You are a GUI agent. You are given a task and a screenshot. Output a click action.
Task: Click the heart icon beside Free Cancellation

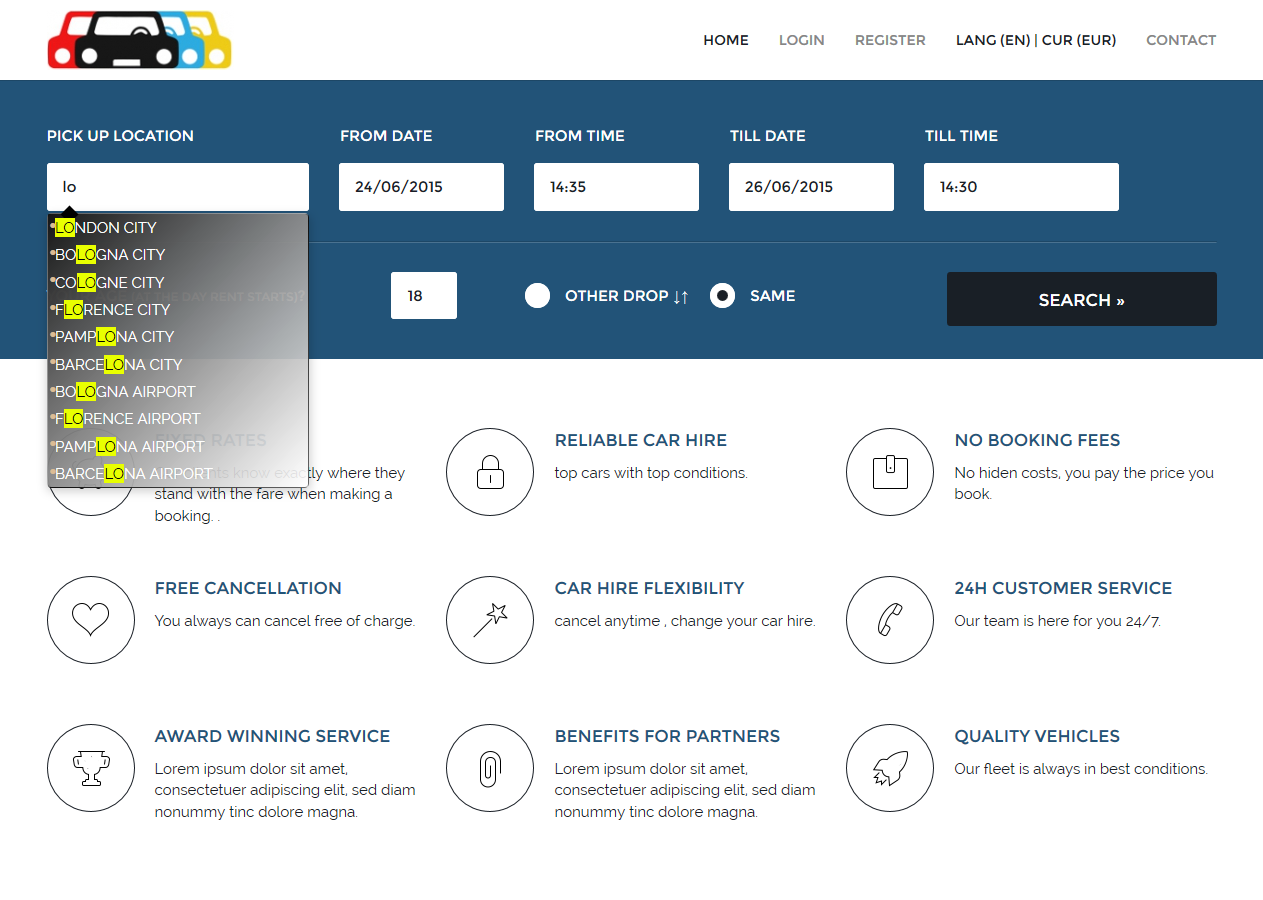[x=91, y=620]
